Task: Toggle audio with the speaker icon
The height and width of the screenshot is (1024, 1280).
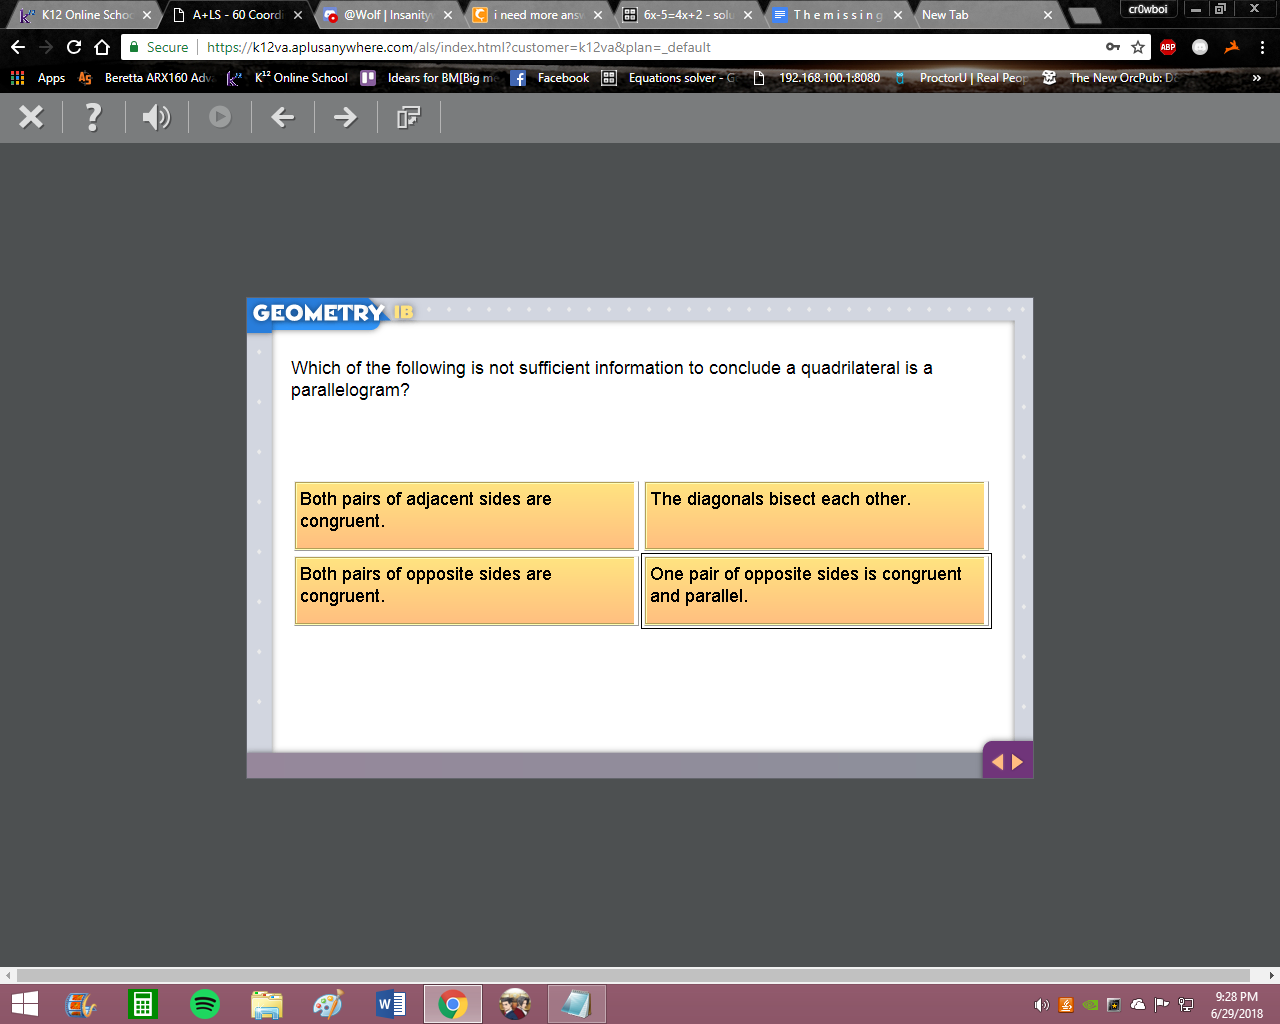Action: [x=156, y=117]
